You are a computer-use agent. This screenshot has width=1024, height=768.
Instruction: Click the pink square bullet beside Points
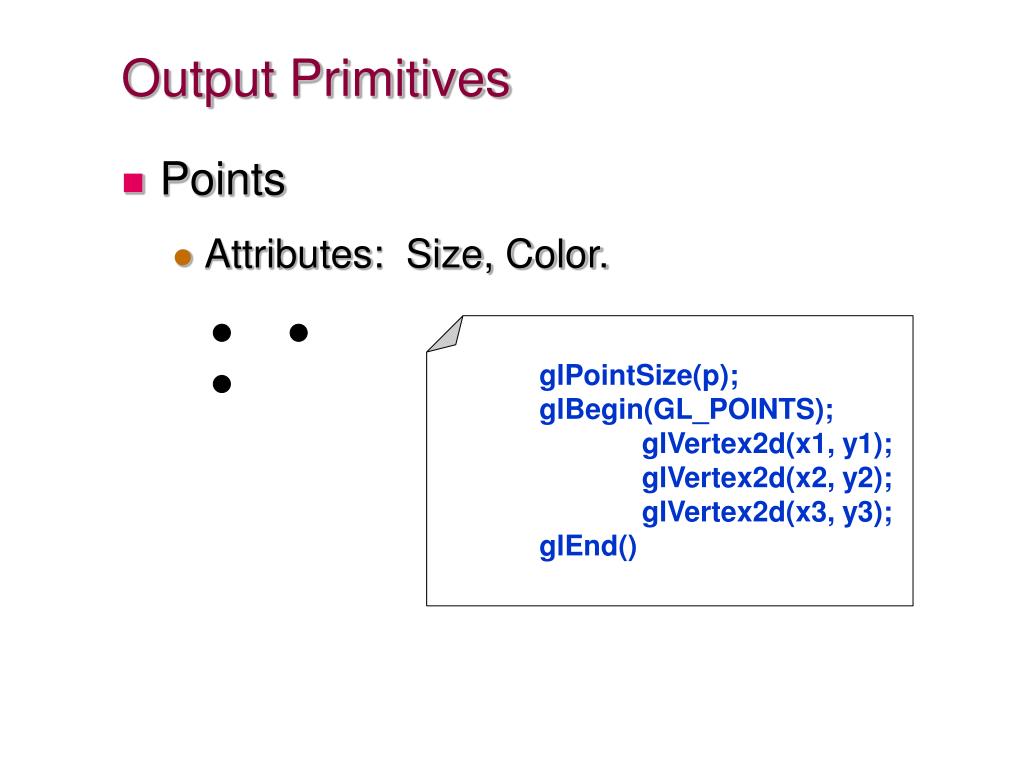coord(133,183)
